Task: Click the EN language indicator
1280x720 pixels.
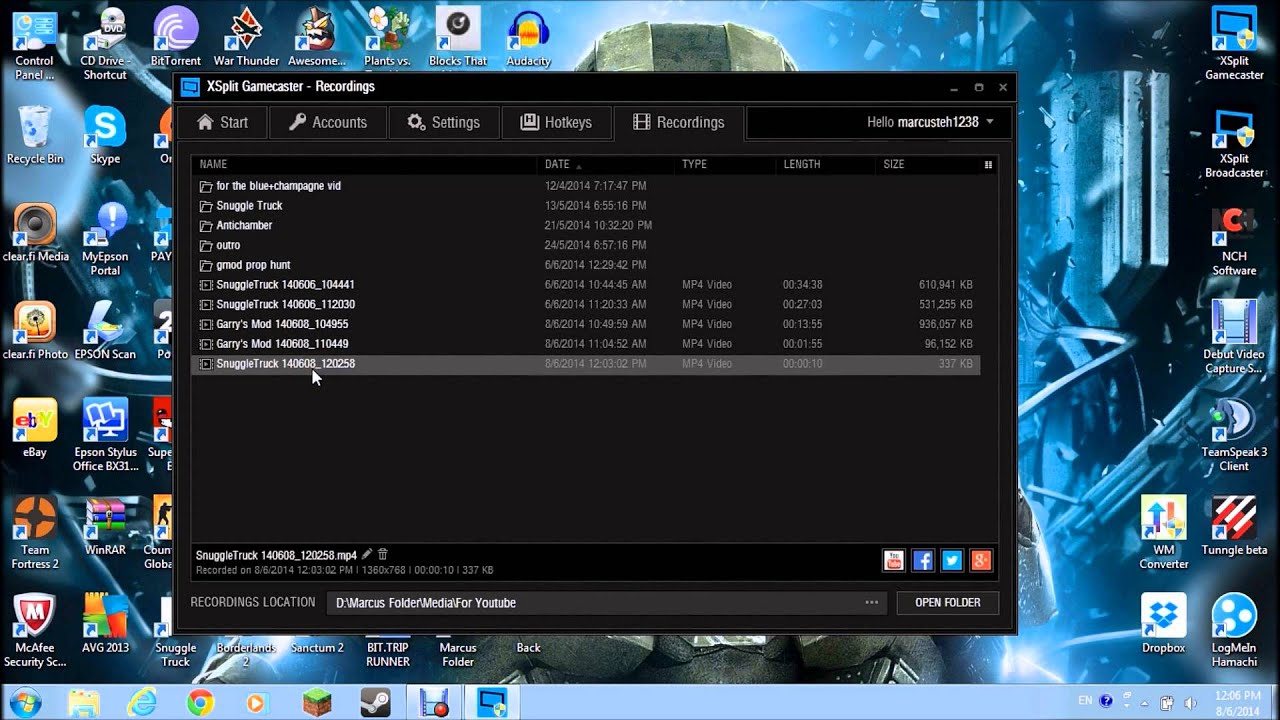Action: pos(1085,702)
